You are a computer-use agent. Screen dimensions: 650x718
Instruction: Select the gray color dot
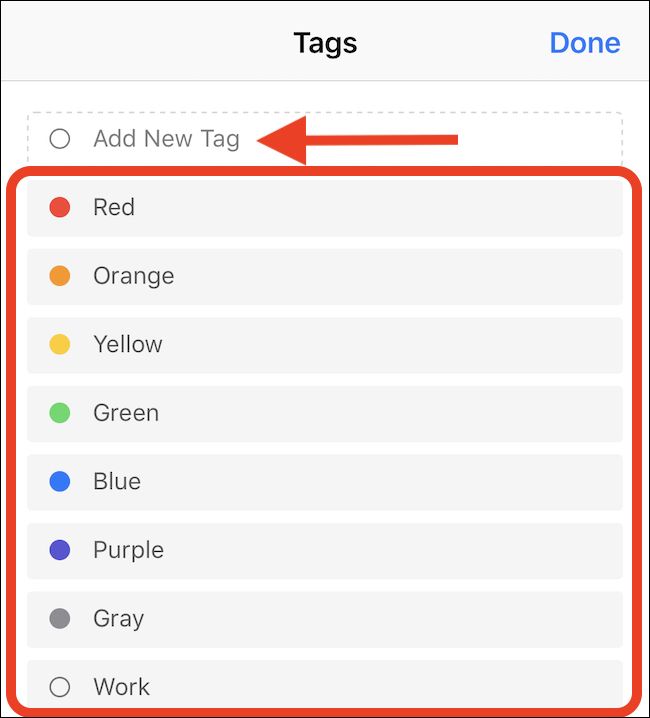click(x=60, y=618)
